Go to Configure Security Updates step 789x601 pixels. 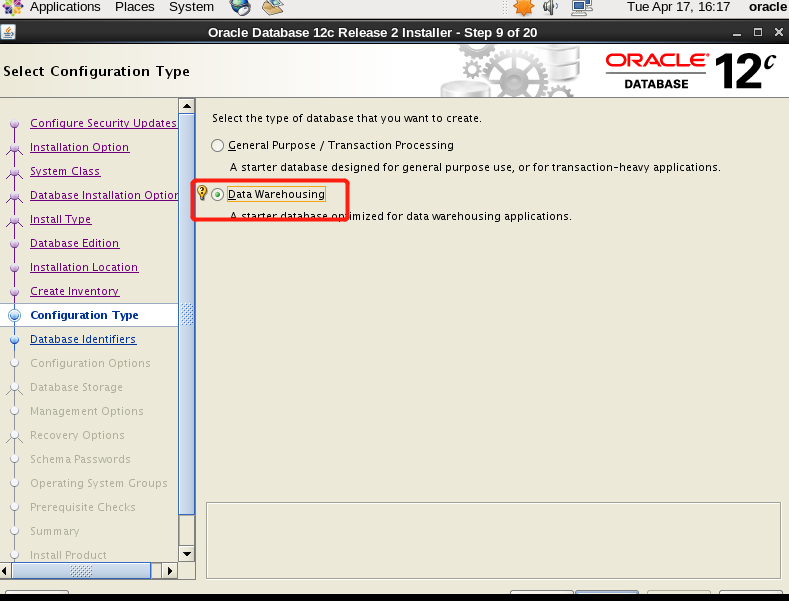click(x=103, y=123)
